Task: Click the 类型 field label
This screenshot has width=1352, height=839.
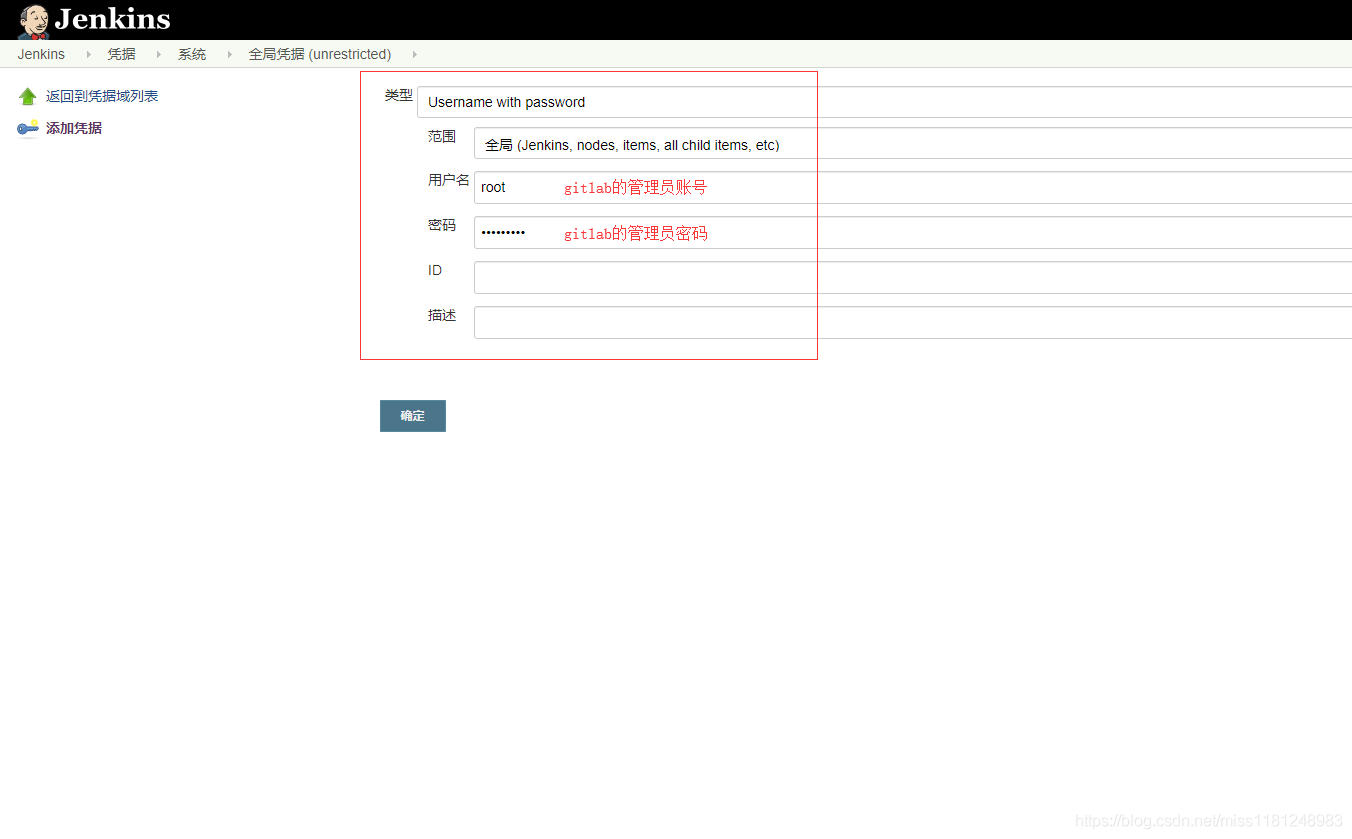Action: (x=399, y=95)
